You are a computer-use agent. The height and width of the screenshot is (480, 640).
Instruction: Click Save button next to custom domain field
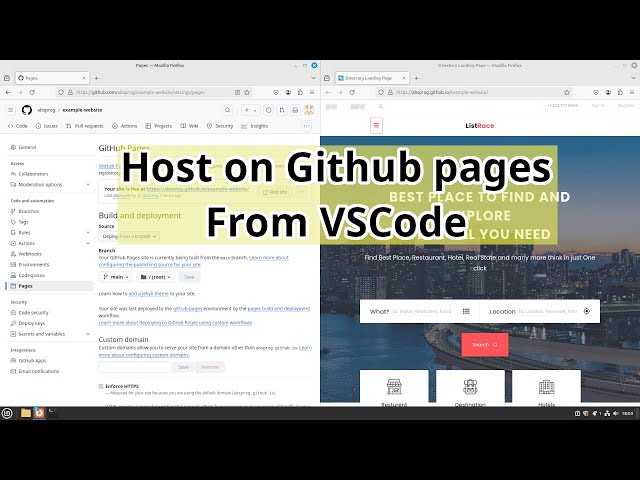[184, 367]
